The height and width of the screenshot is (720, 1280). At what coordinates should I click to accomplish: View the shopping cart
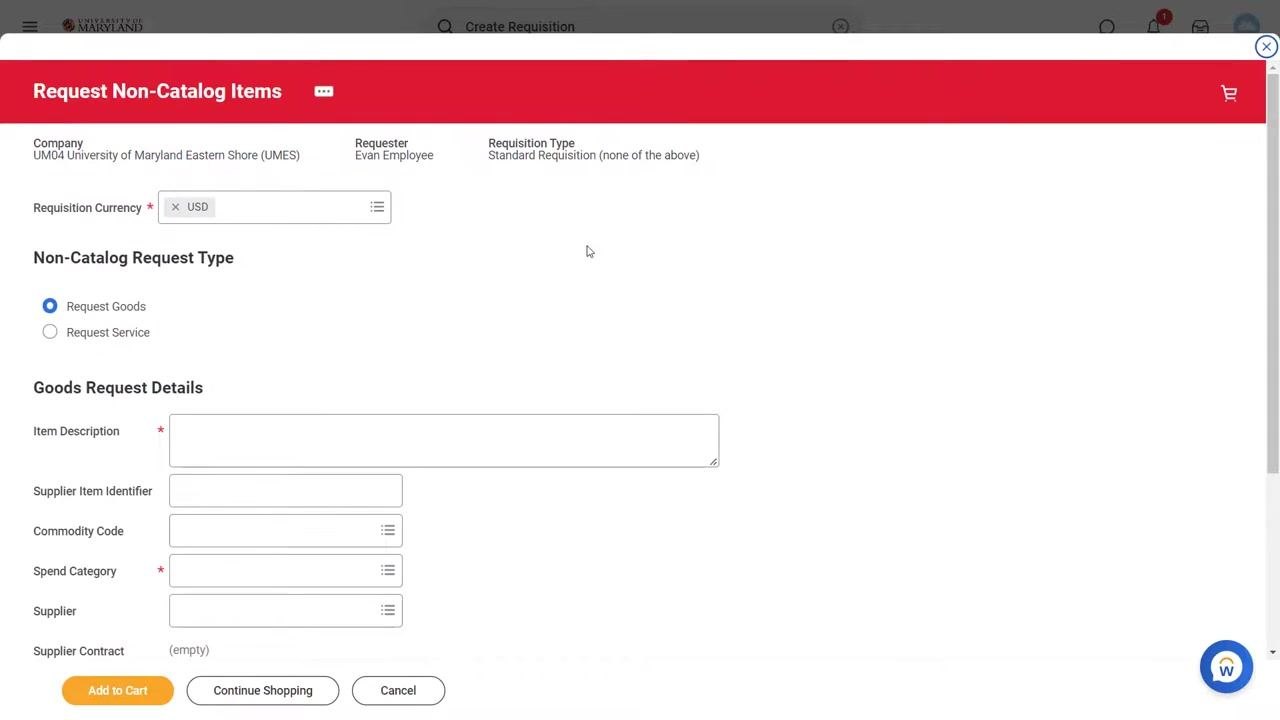[1229, 93]
